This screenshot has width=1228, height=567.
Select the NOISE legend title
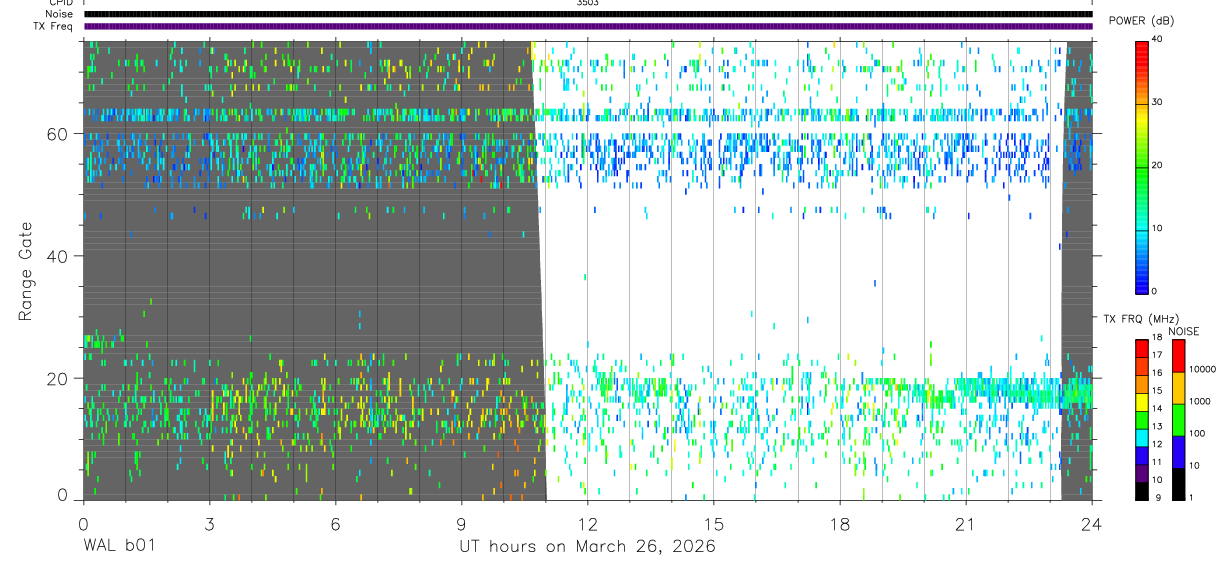(1184, 331)
